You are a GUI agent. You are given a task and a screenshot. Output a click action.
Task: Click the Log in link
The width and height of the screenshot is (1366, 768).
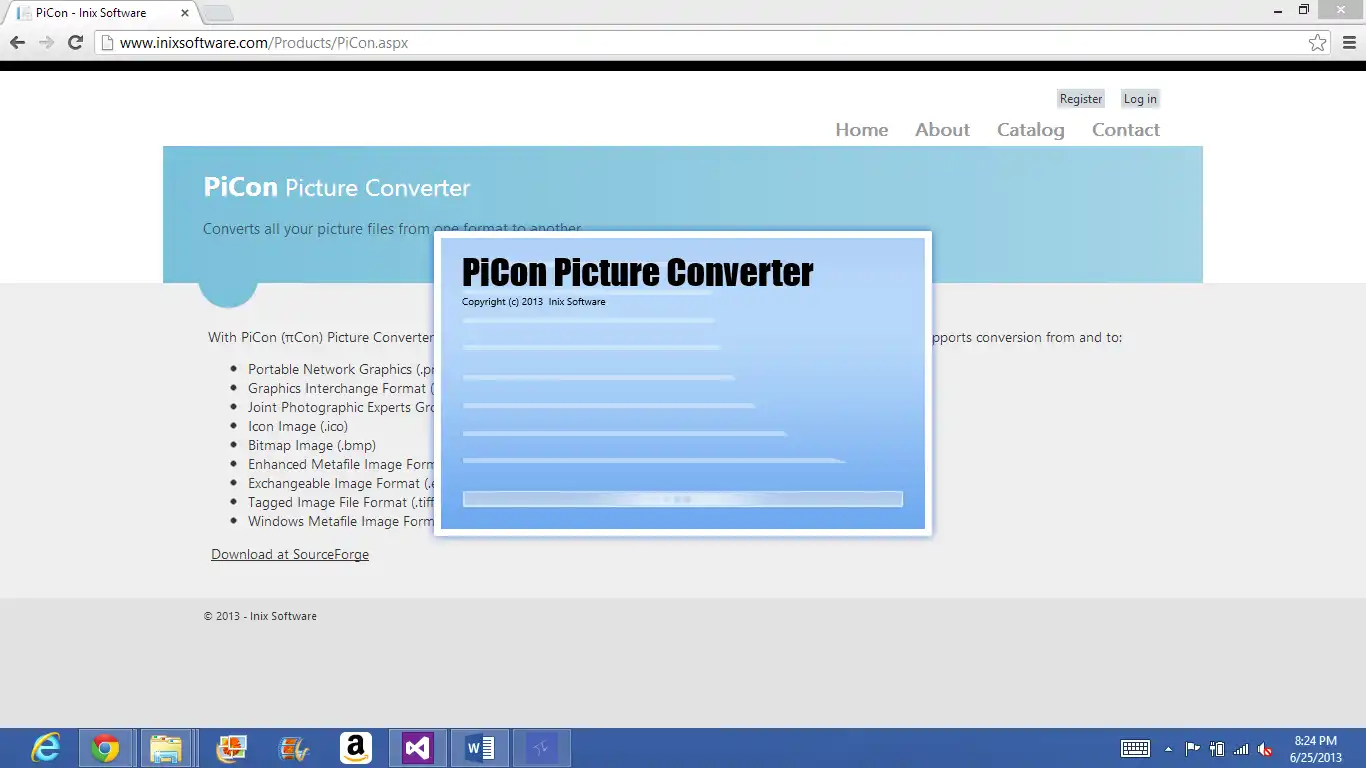1140,99
